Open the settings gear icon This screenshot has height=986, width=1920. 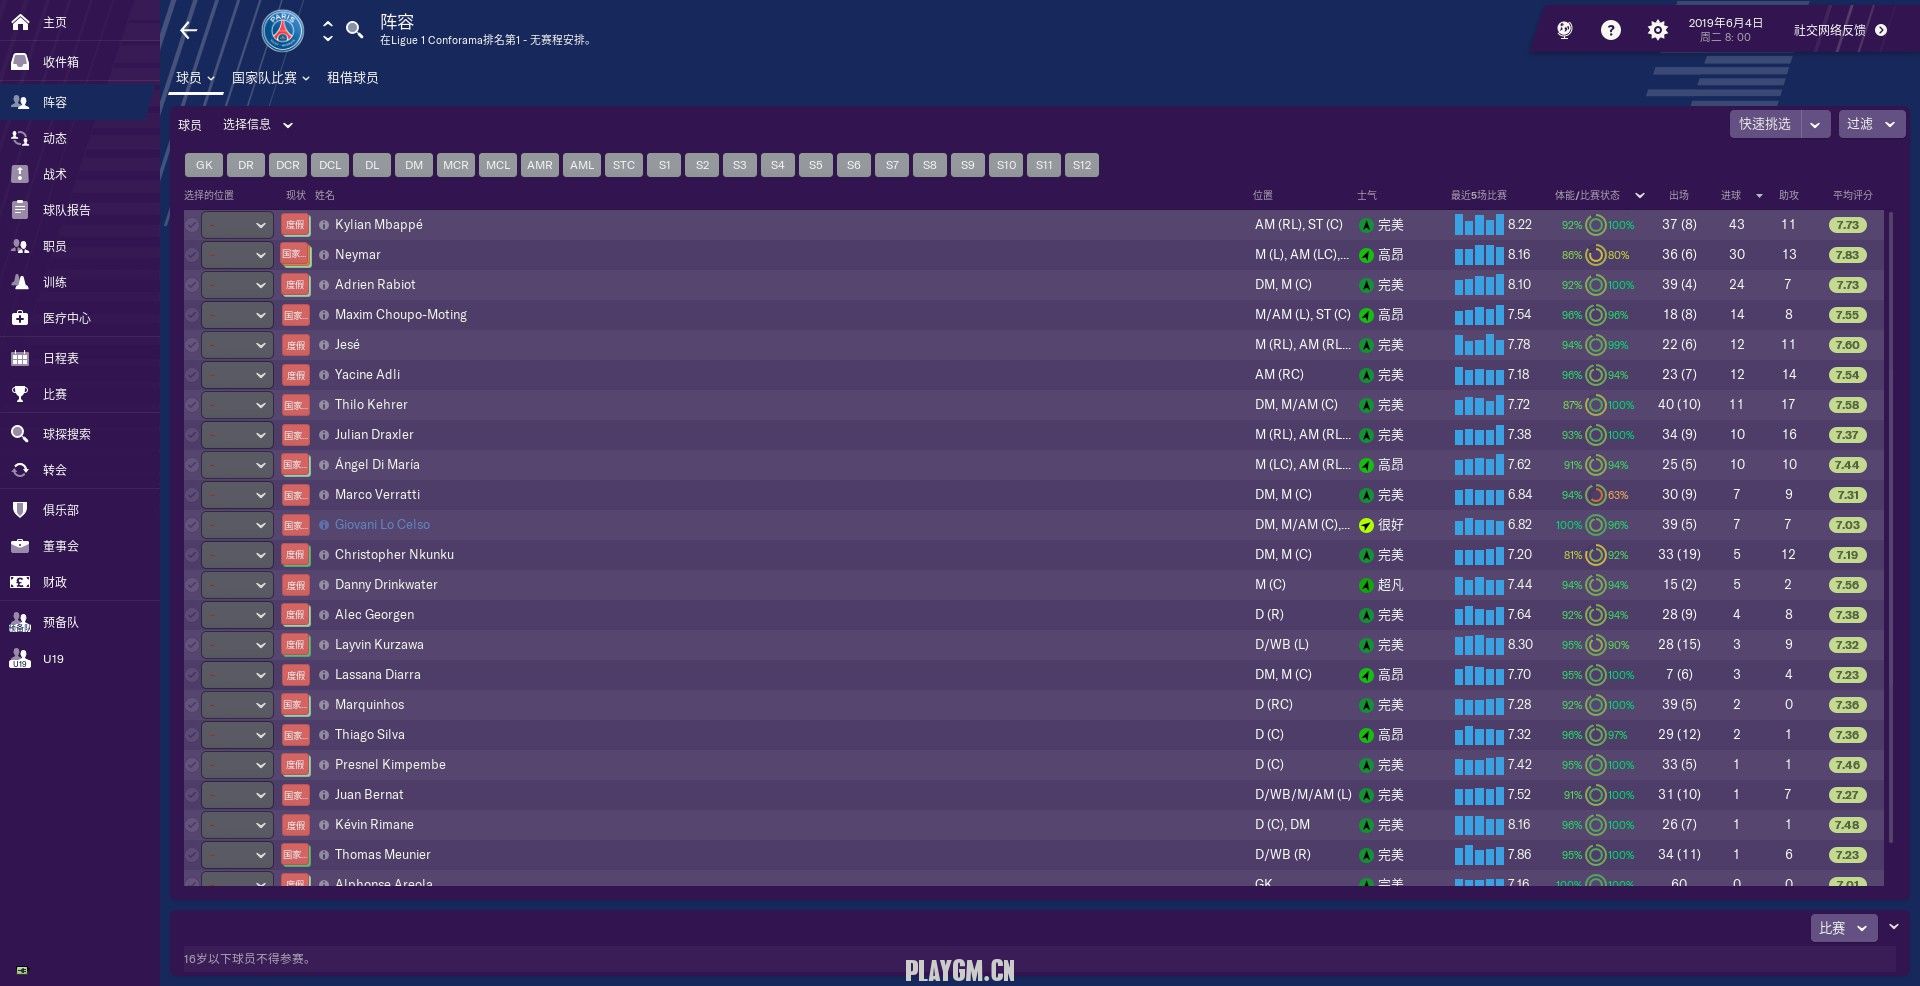coord(1657,30)
